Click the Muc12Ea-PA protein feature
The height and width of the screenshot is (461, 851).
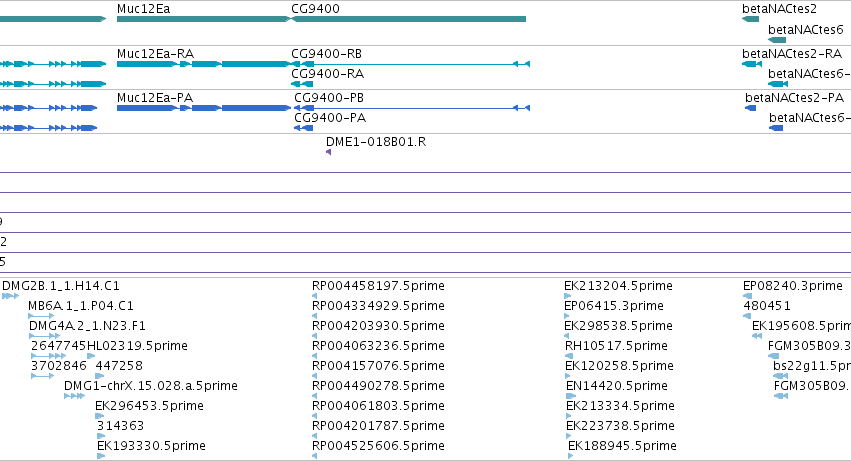coord(204,108)
